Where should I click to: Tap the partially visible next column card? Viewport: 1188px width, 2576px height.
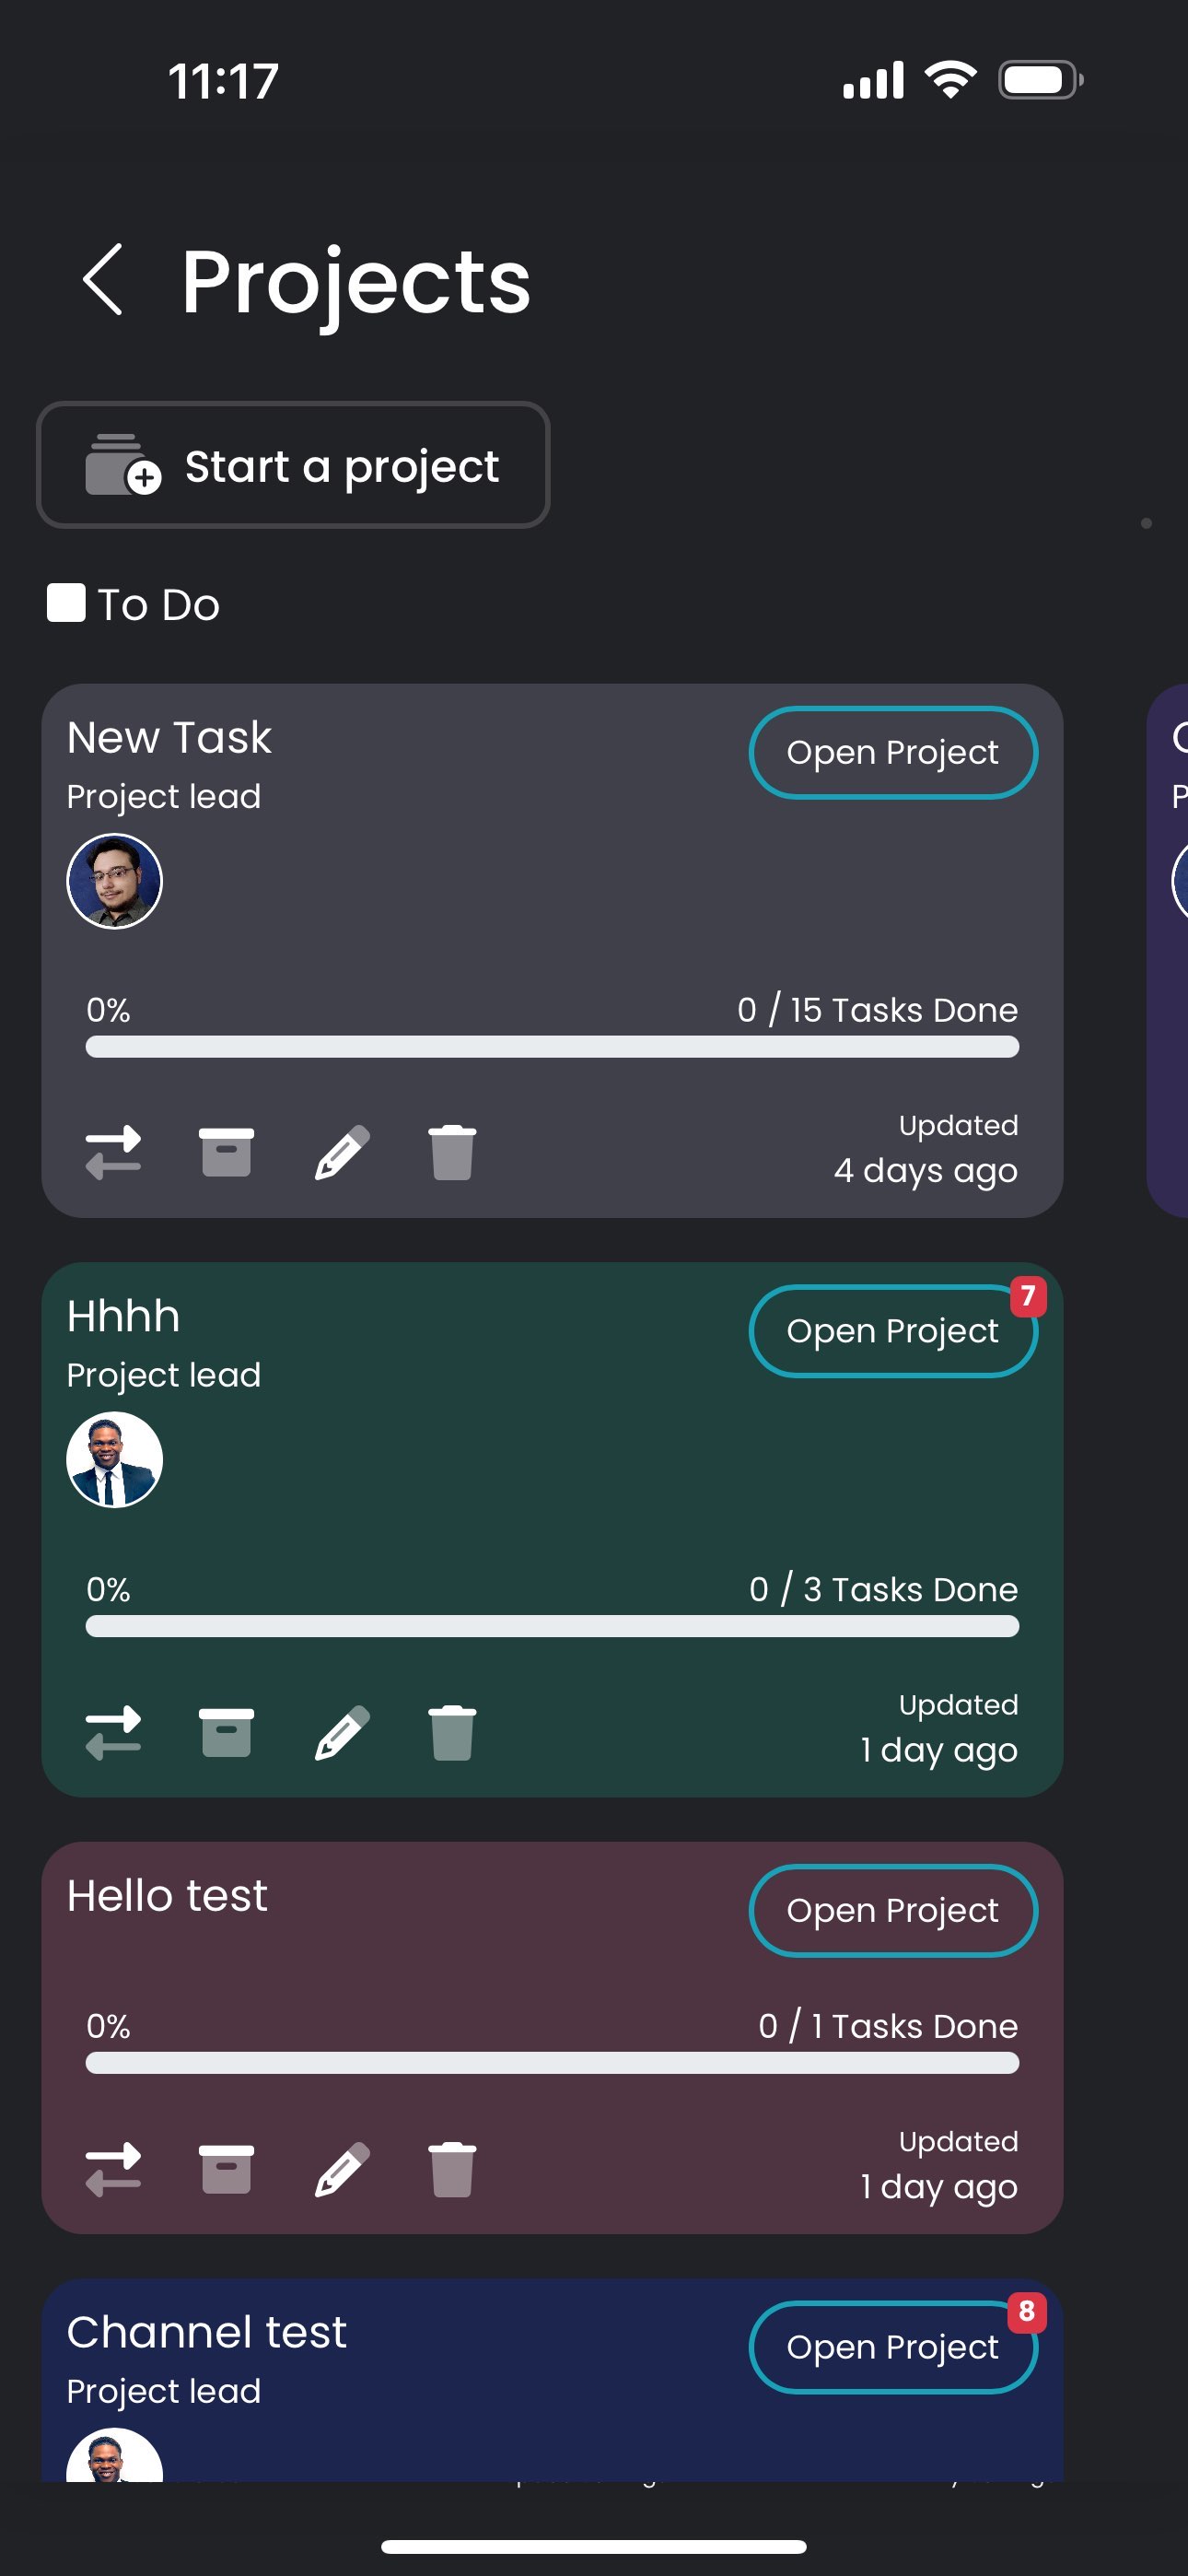tap(1167, 950)
